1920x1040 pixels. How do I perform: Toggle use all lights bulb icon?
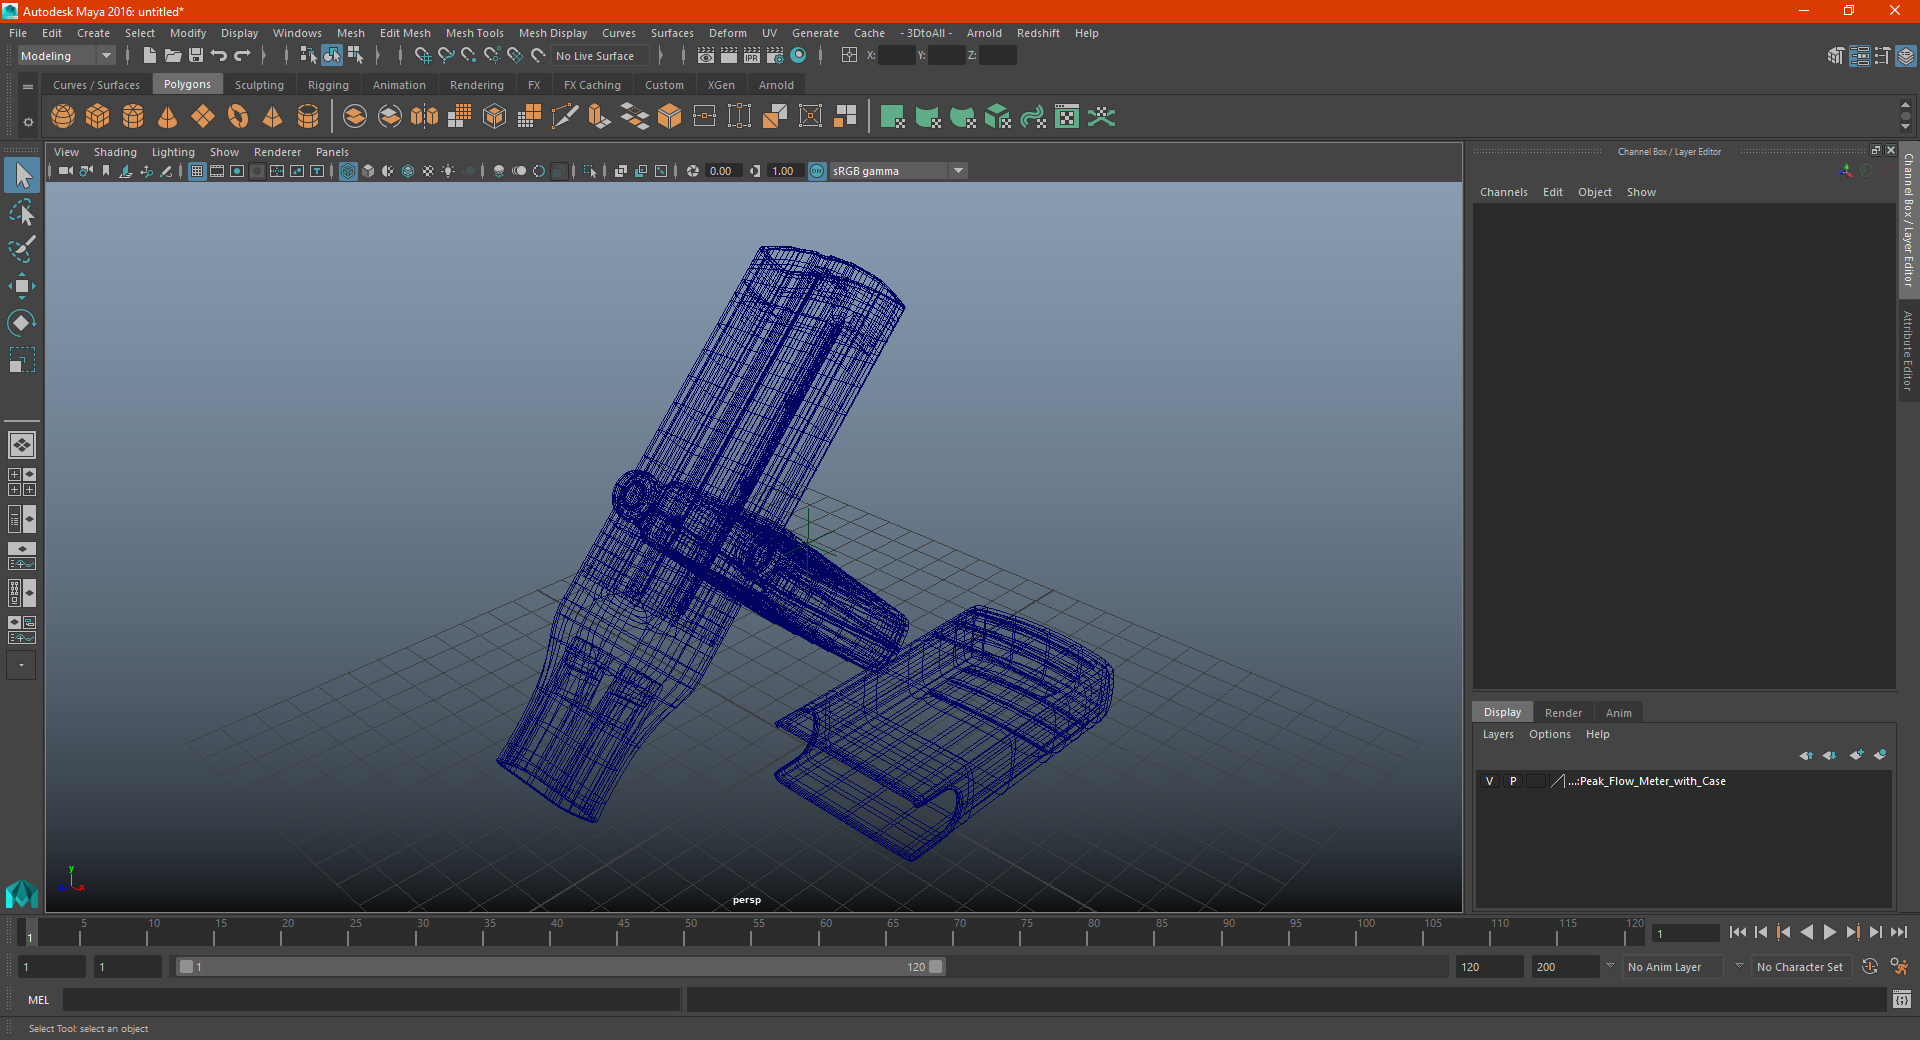[x=448, y=171]
